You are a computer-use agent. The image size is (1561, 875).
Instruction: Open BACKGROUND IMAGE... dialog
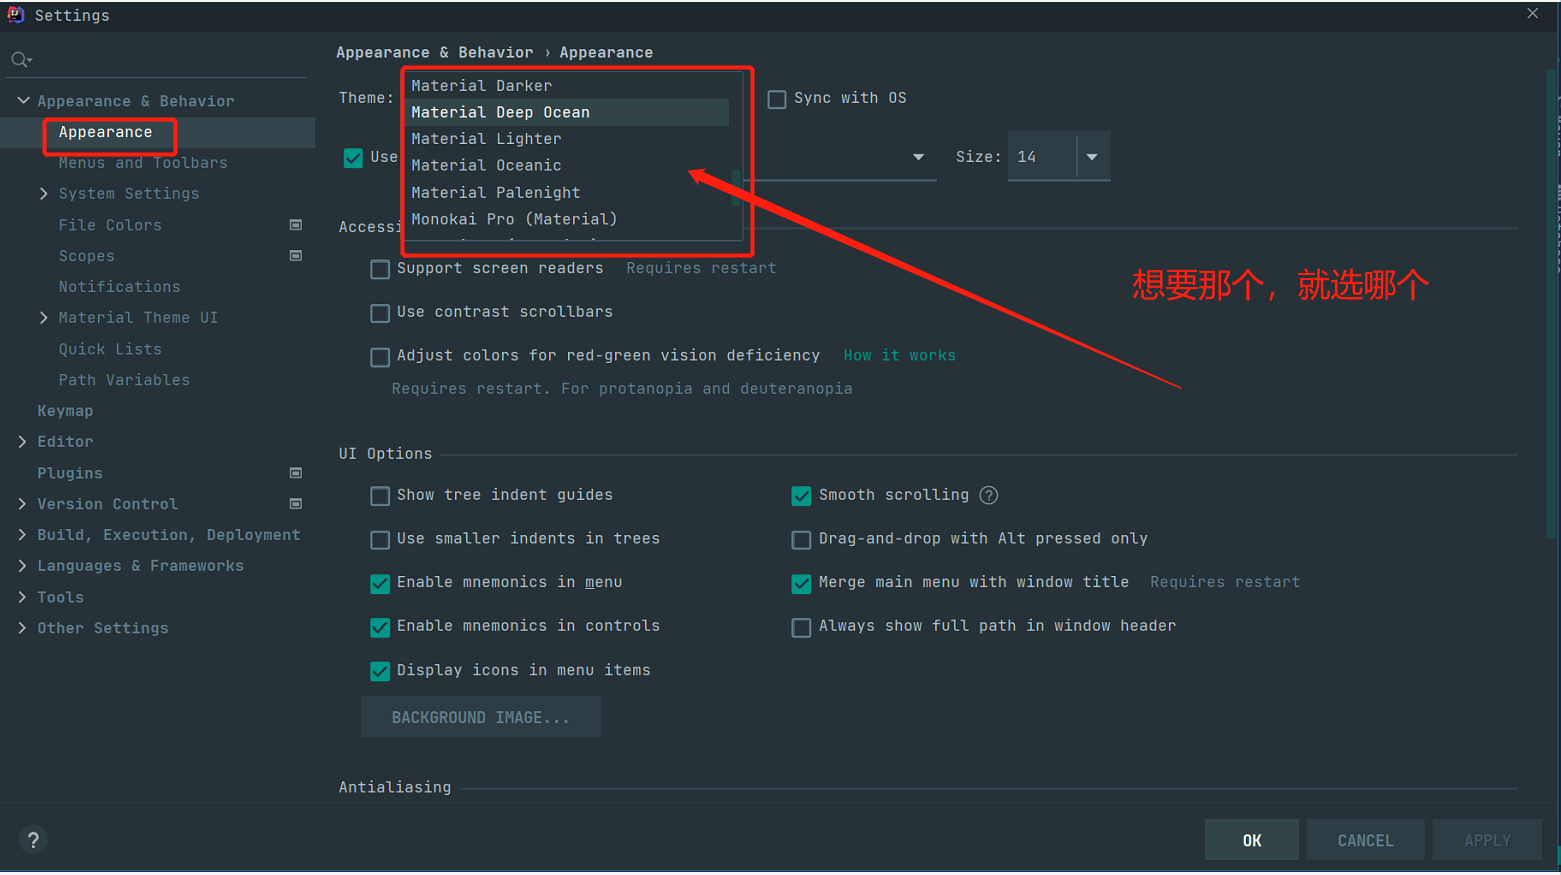pyautogui.click(x=481, y=717)
